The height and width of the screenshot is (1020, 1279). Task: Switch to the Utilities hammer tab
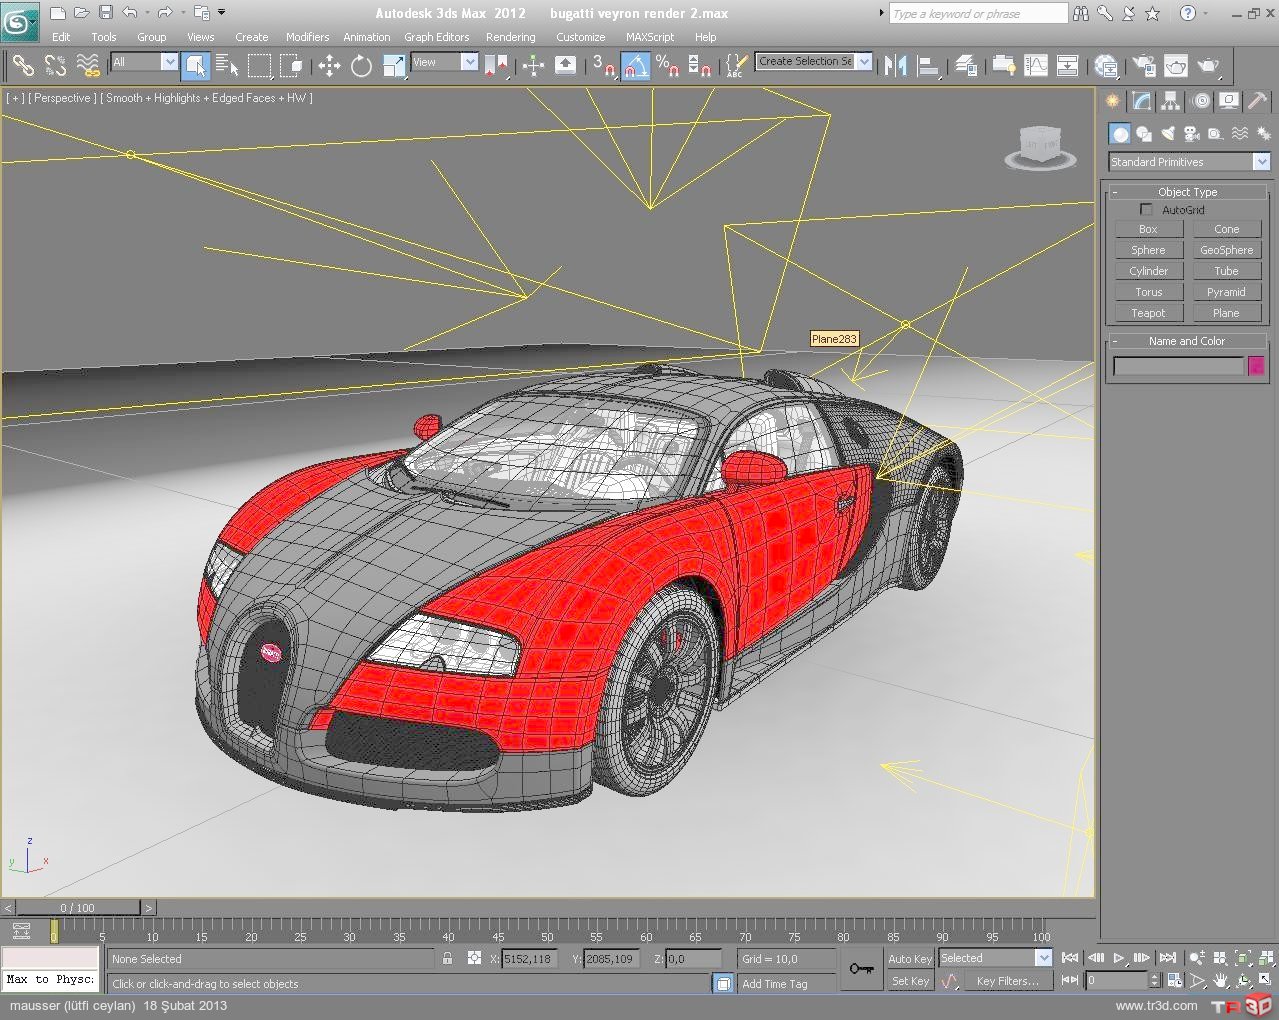tap(1257, 102)
